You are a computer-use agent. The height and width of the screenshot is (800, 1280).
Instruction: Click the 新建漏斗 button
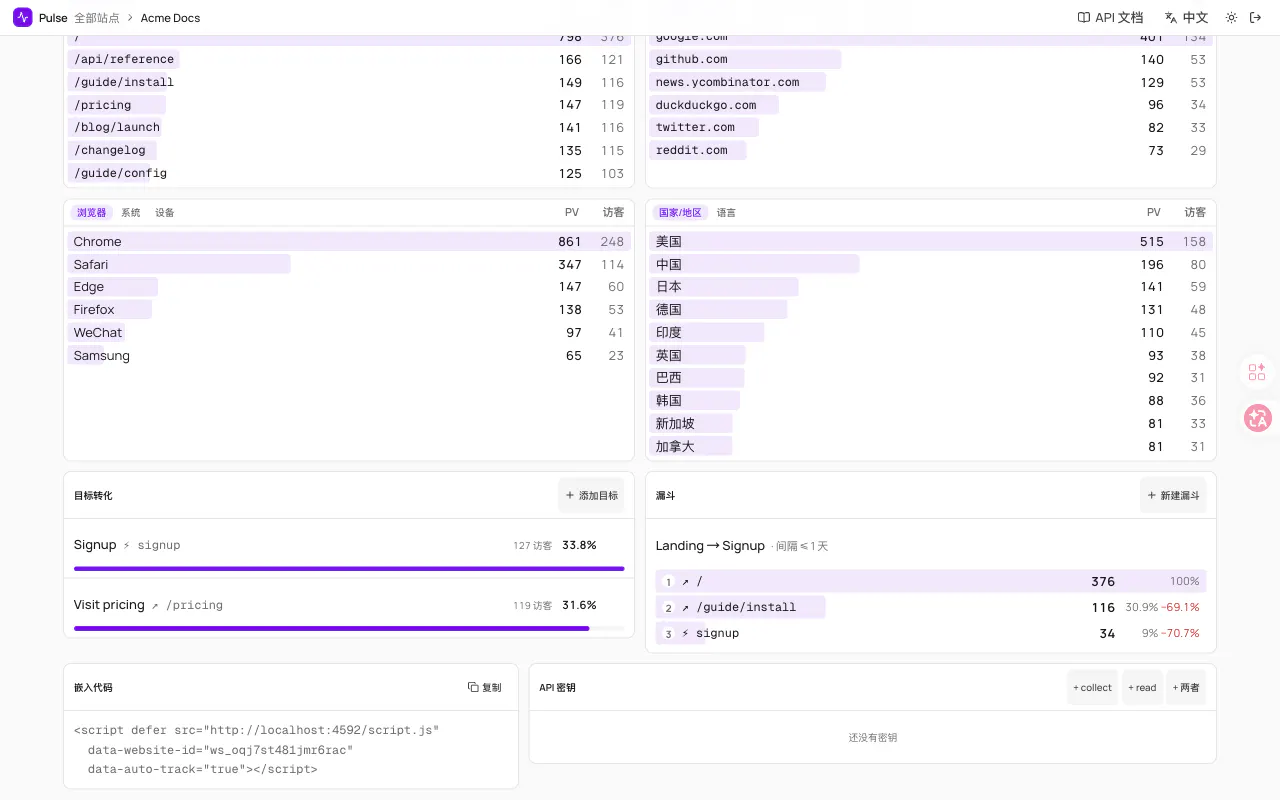(x=1173, y=495)
